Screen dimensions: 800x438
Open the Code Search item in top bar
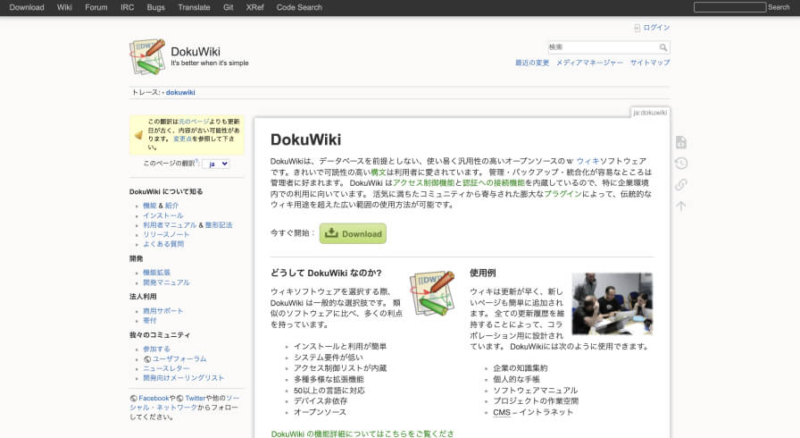(x=300, y=7)
